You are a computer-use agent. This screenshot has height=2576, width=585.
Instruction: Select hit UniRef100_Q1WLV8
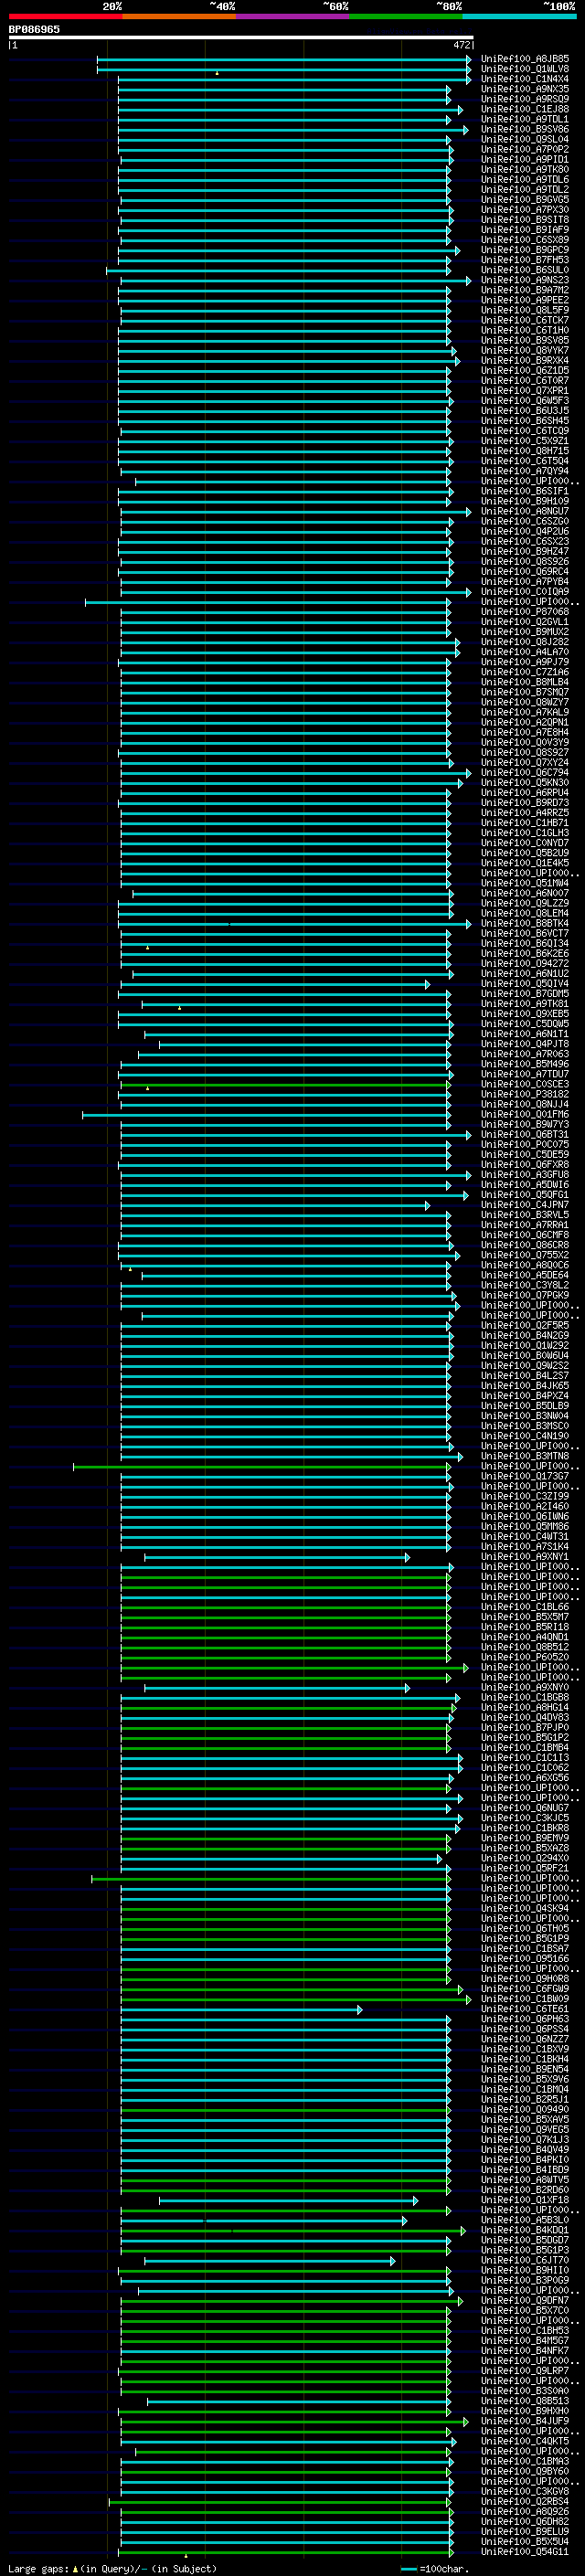pos(525,69)
